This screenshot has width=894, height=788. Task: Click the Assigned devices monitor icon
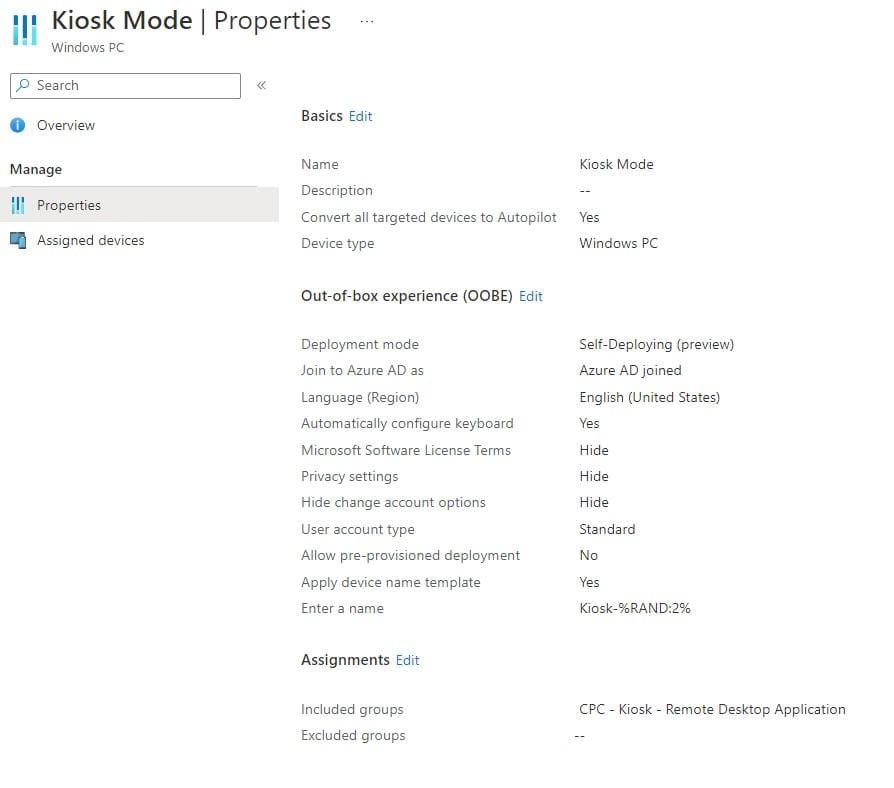click(x=18, y=240)
